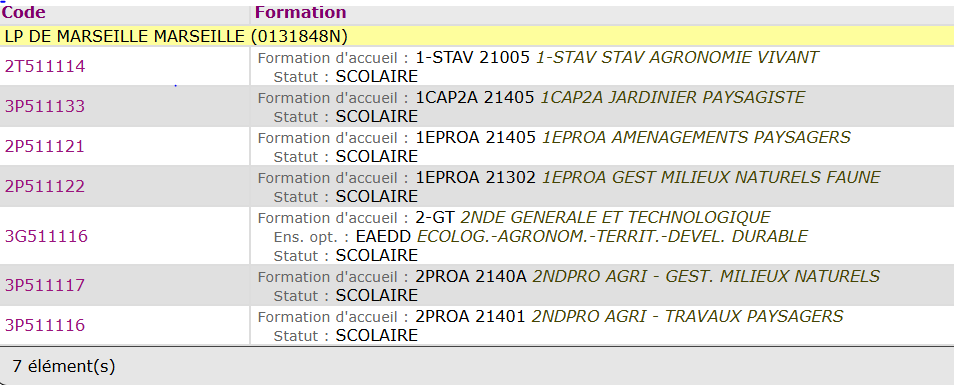954x385 pixels.
Task: Open code link 3P511116
Action: click(x=44, y=325)
